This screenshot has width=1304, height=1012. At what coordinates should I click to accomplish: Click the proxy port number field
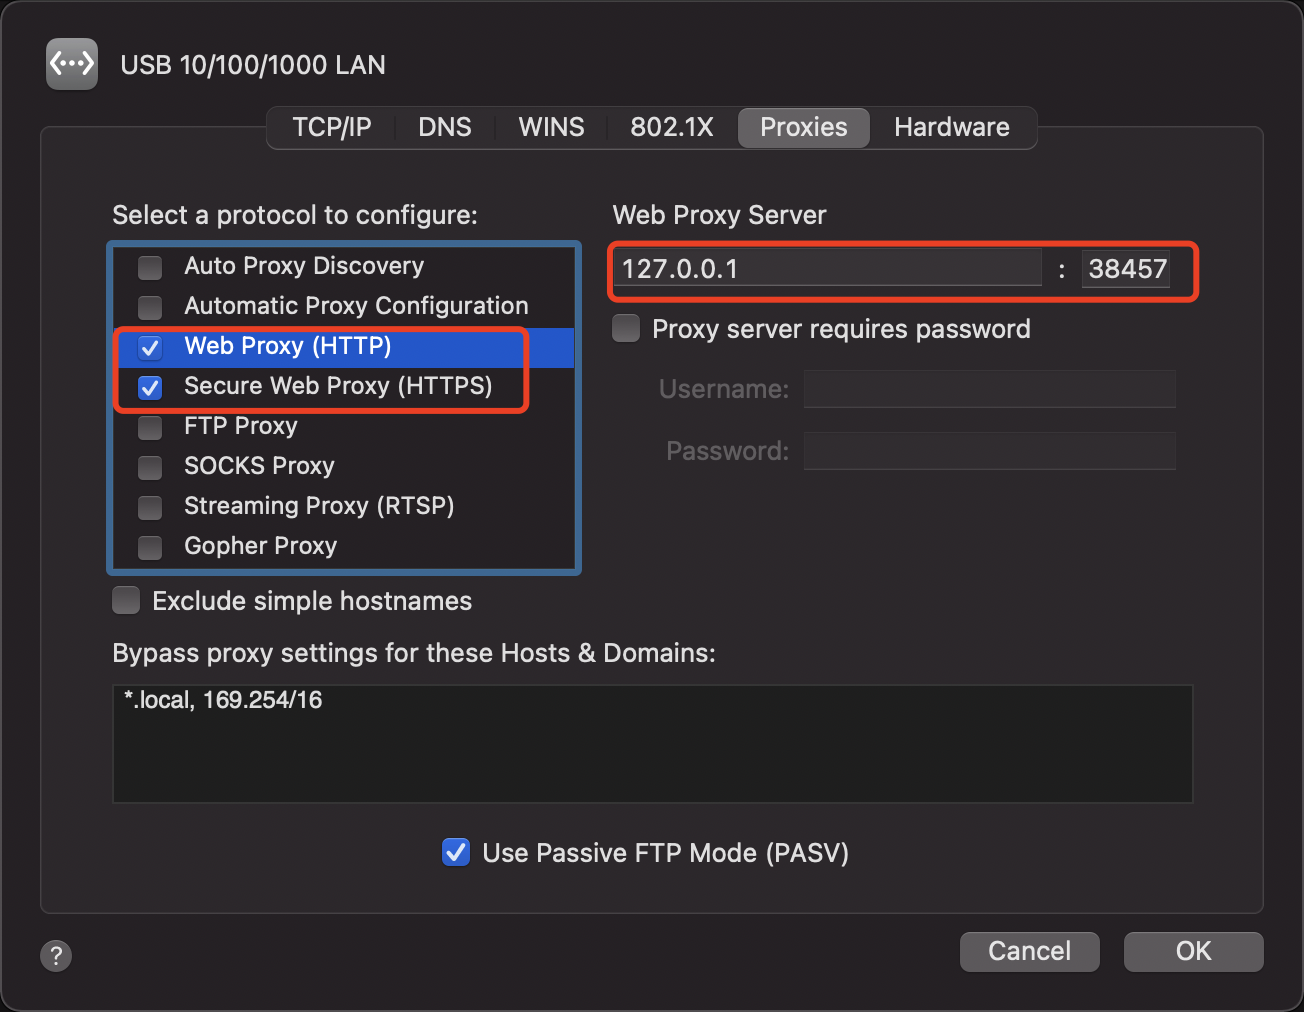[1127, 269]
